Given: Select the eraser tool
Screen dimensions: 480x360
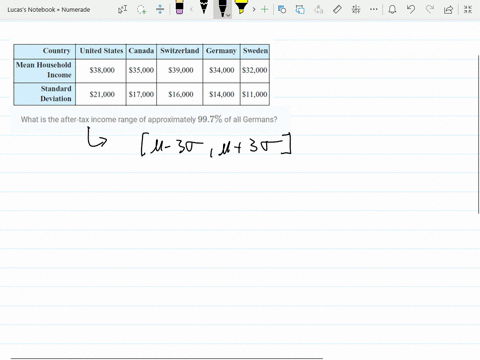Looking at the screenshot, I should tap(179, 8).
